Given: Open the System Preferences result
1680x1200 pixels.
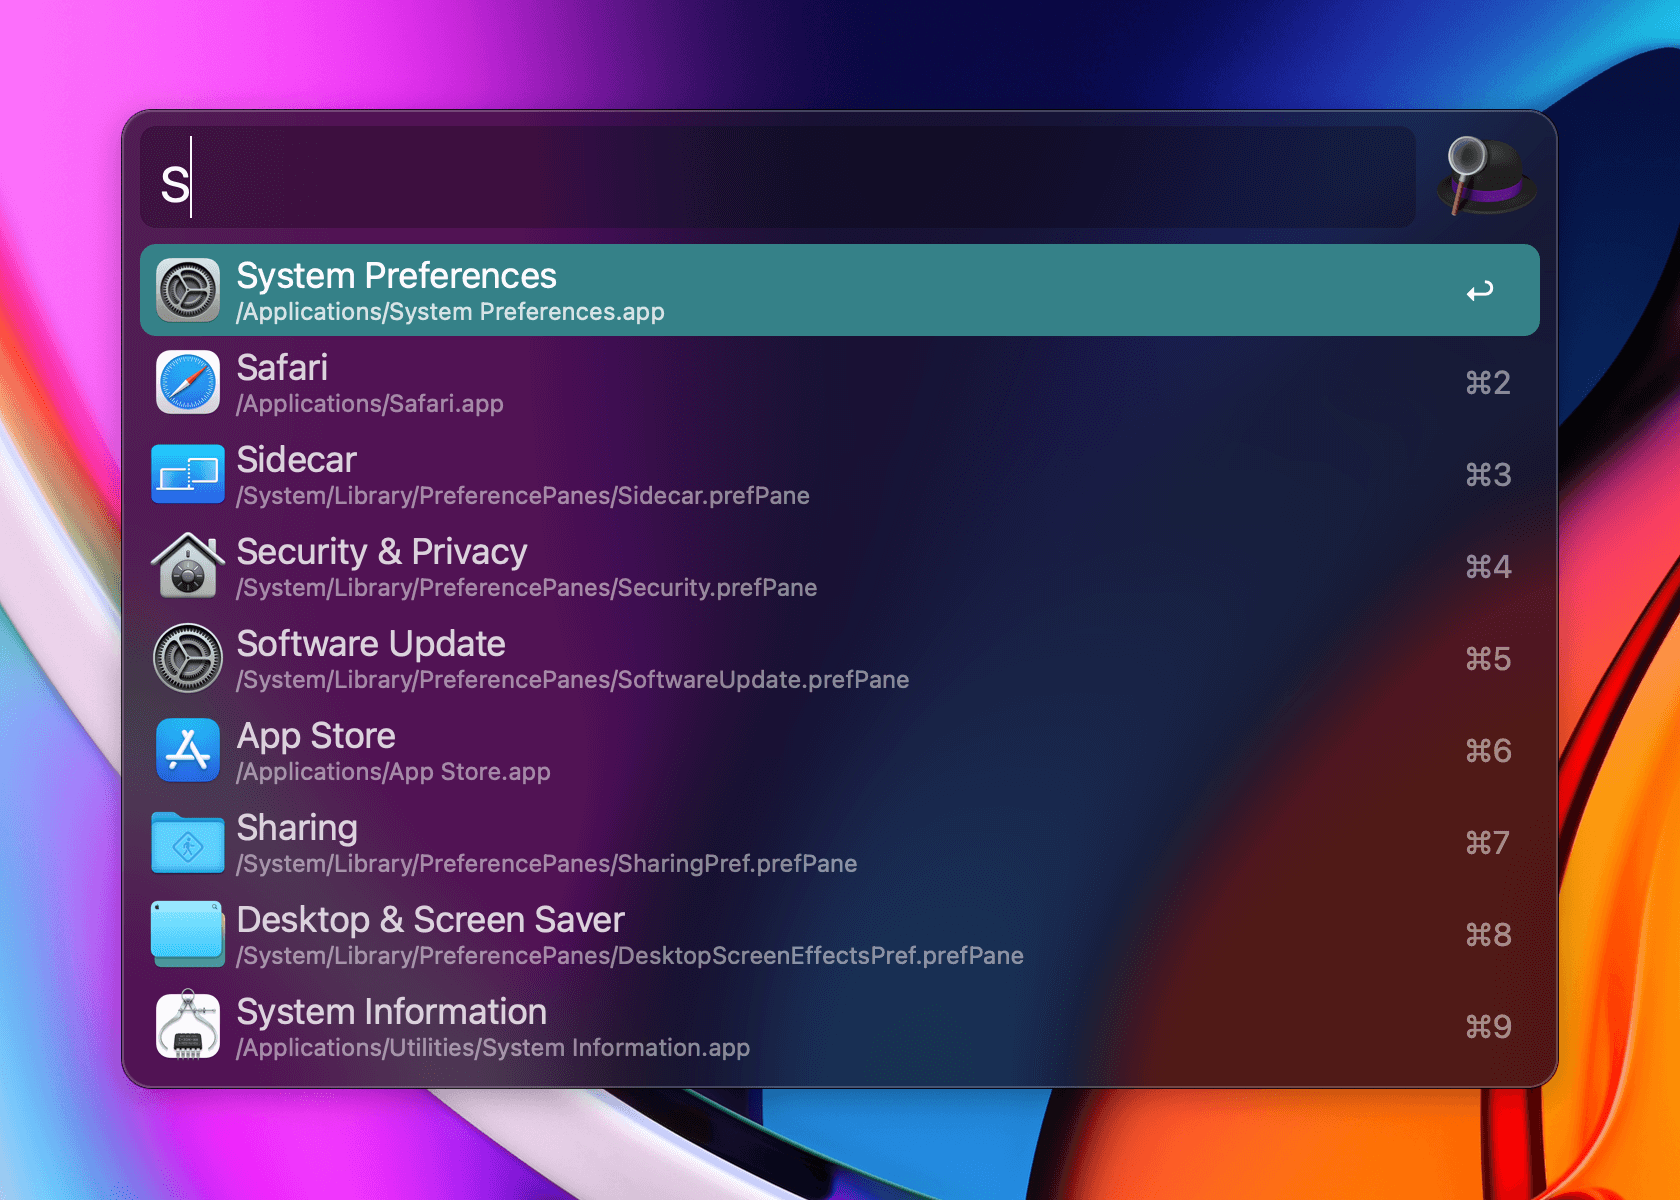Looking at the screenshot, I should pos(600,290).
